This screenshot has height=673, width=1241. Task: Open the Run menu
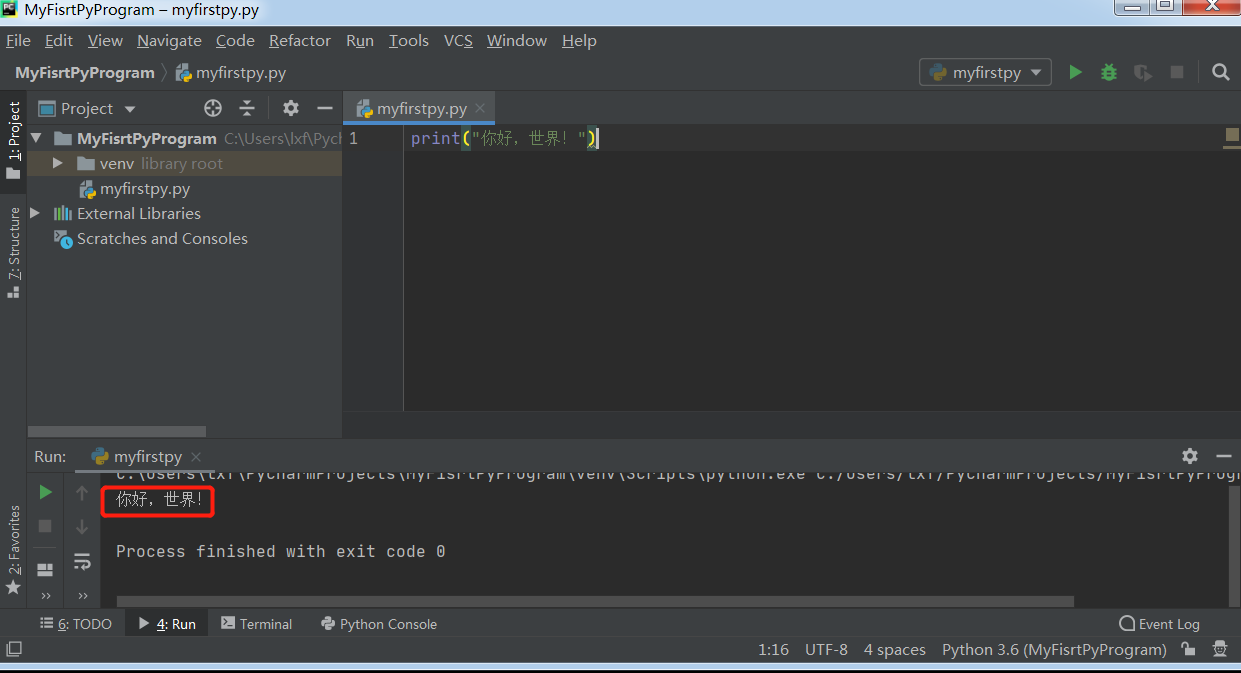360,41
